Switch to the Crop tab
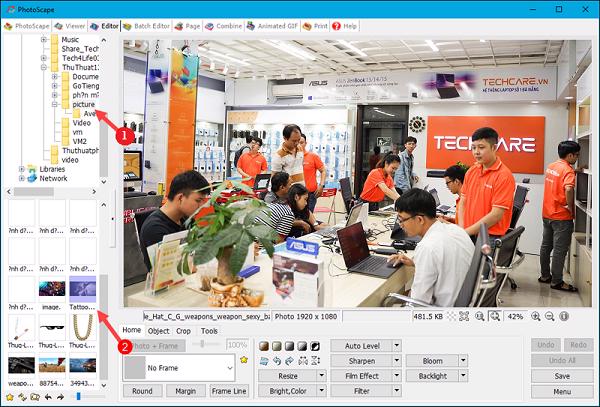The image size is (600, 407). 183,331
